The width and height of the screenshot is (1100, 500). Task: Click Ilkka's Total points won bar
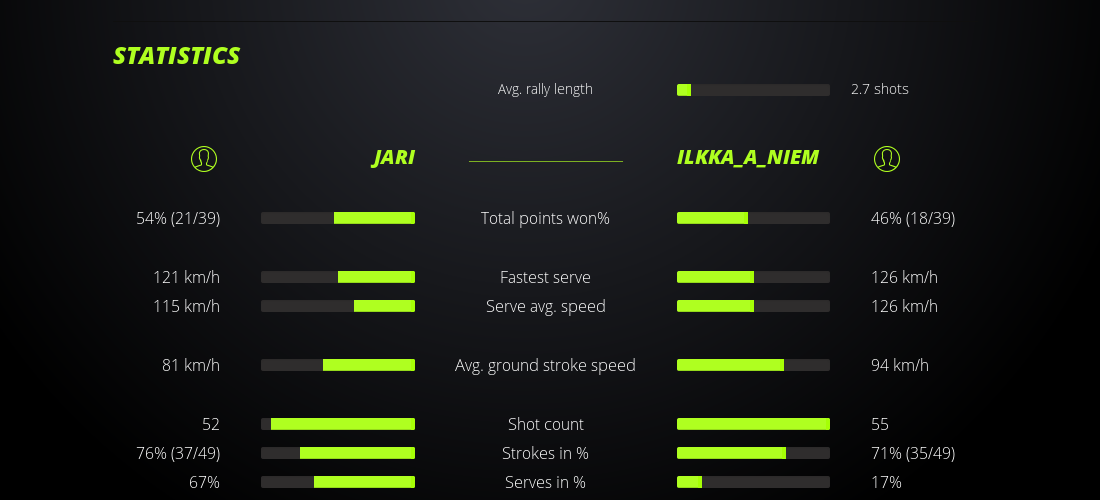point(753,218)
